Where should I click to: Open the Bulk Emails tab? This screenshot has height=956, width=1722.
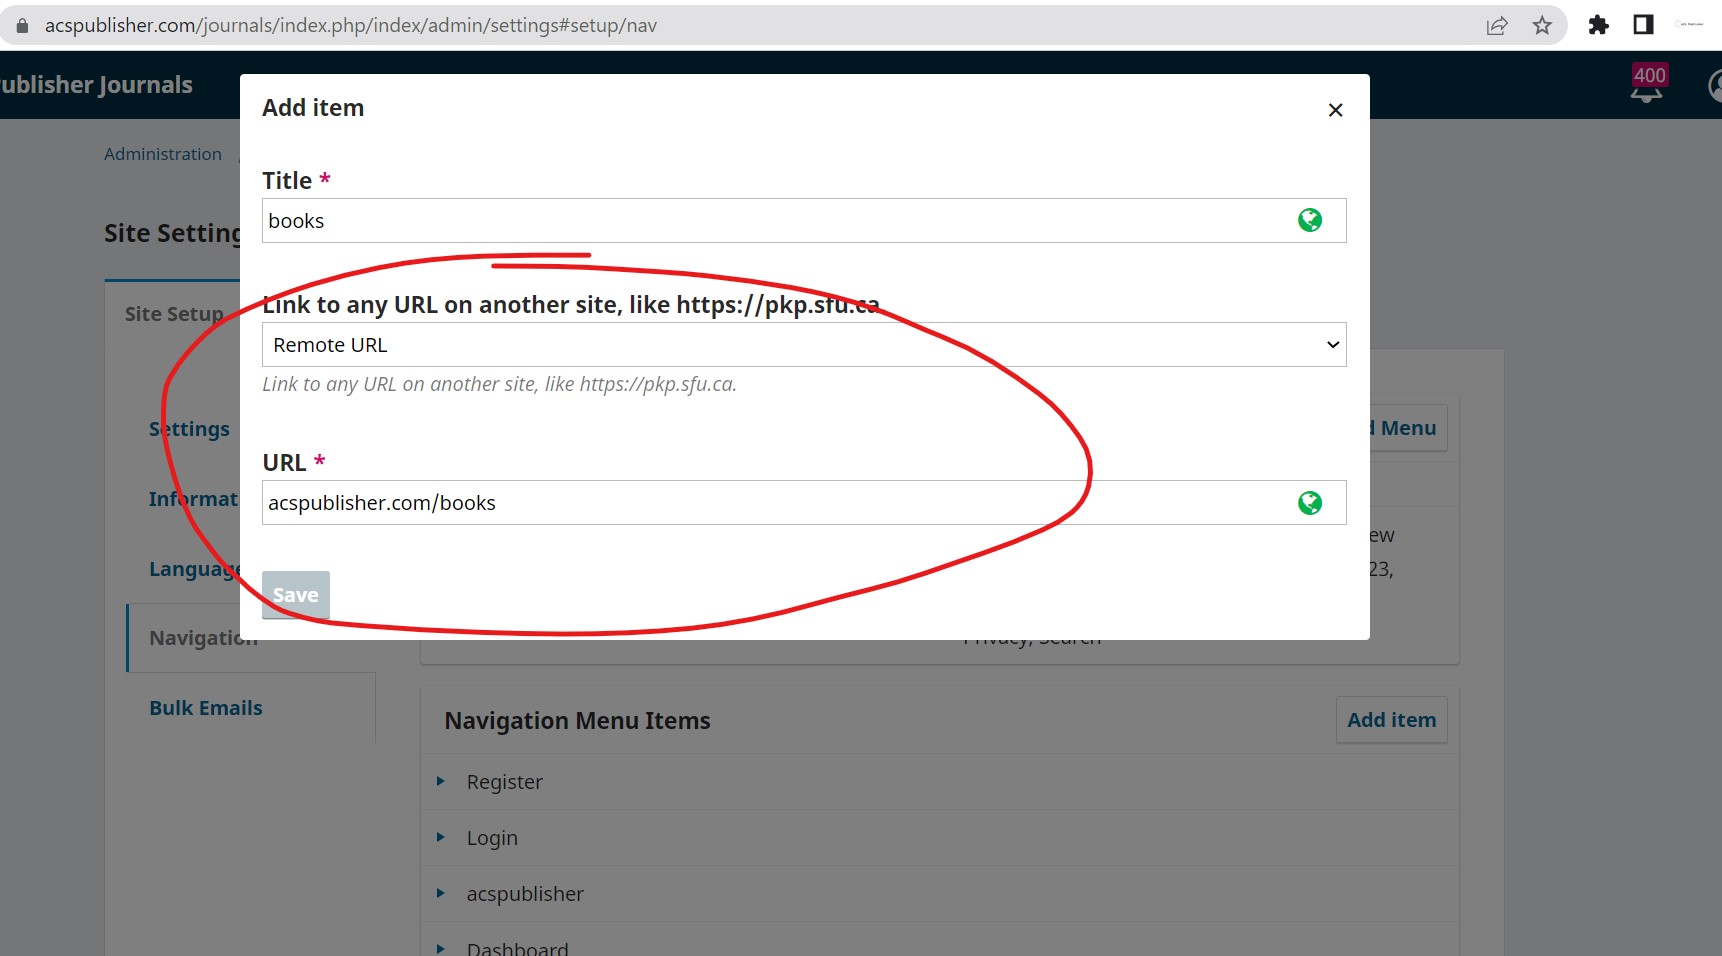[x=206, y=708]
